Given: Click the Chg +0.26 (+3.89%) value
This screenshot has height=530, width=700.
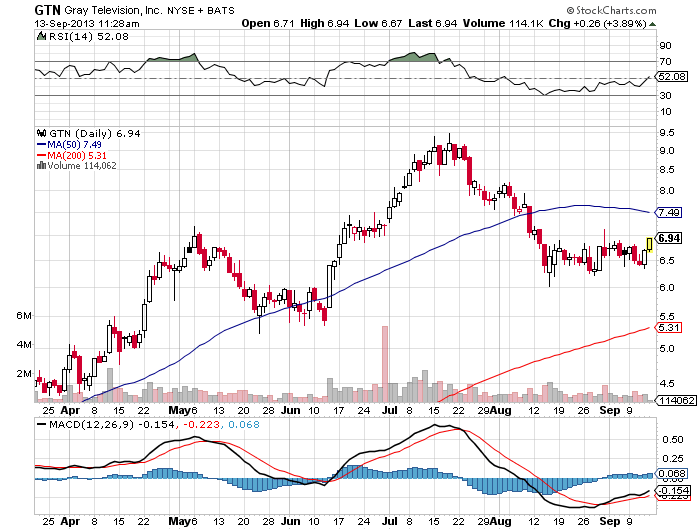Looking at the screenshot, I should click(x=597, y=23).
